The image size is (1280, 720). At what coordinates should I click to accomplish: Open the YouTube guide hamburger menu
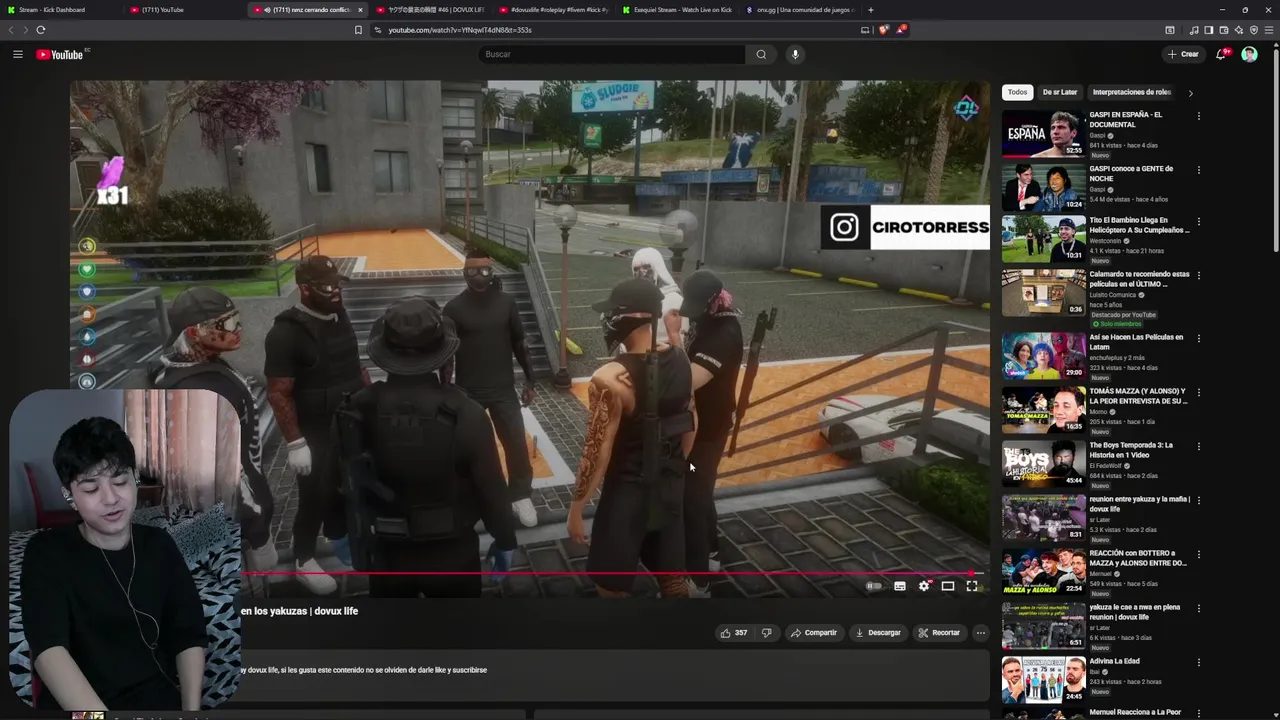18,54
